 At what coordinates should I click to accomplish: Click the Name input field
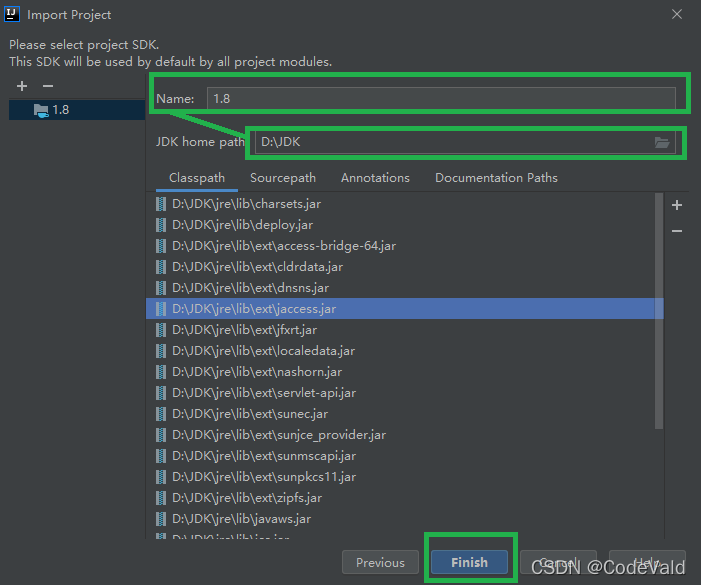(441, 99)
